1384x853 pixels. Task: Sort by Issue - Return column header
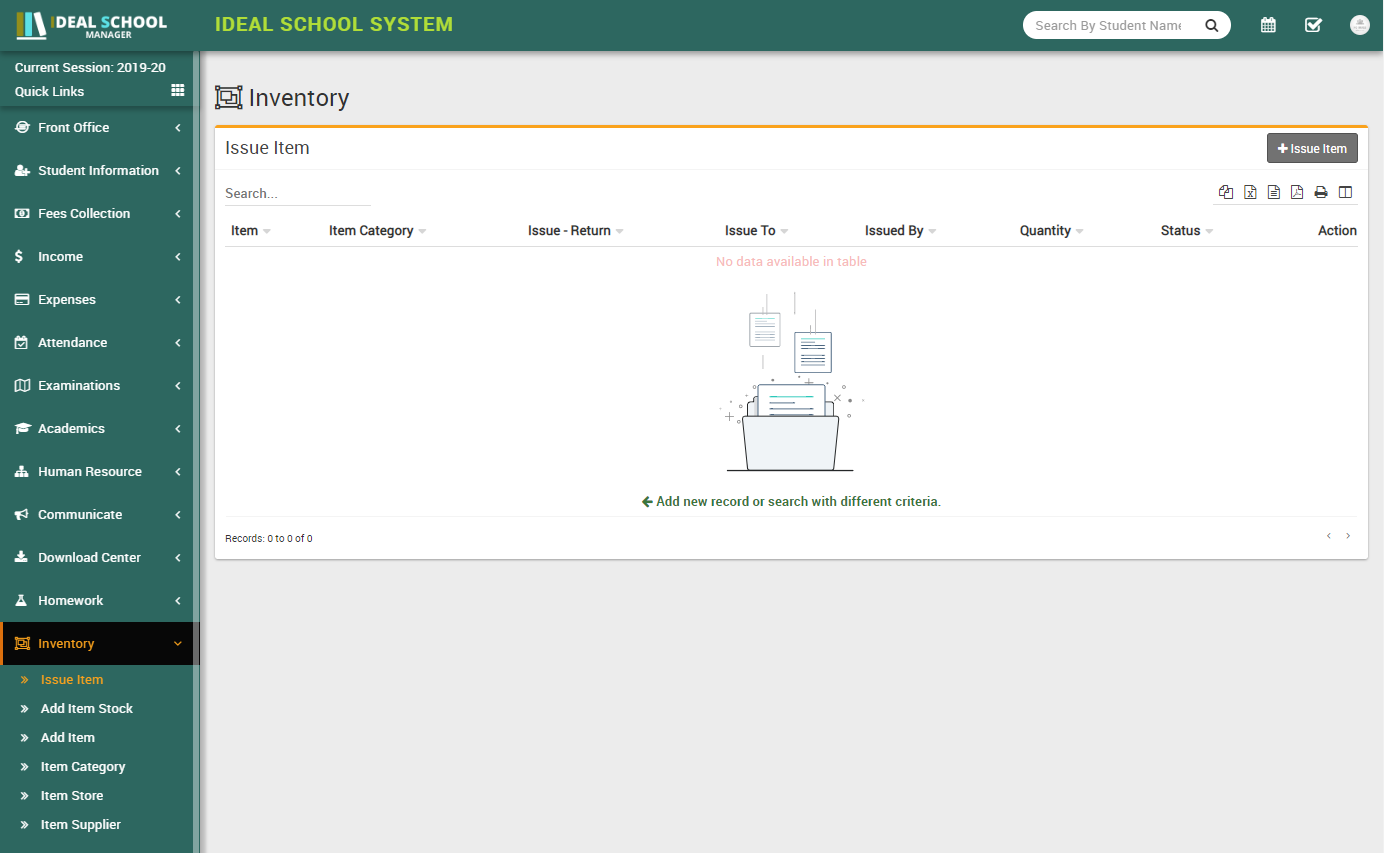(576, 230)
